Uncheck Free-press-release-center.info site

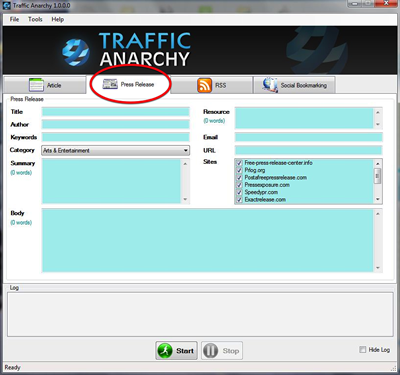click(x=239, y=163)
